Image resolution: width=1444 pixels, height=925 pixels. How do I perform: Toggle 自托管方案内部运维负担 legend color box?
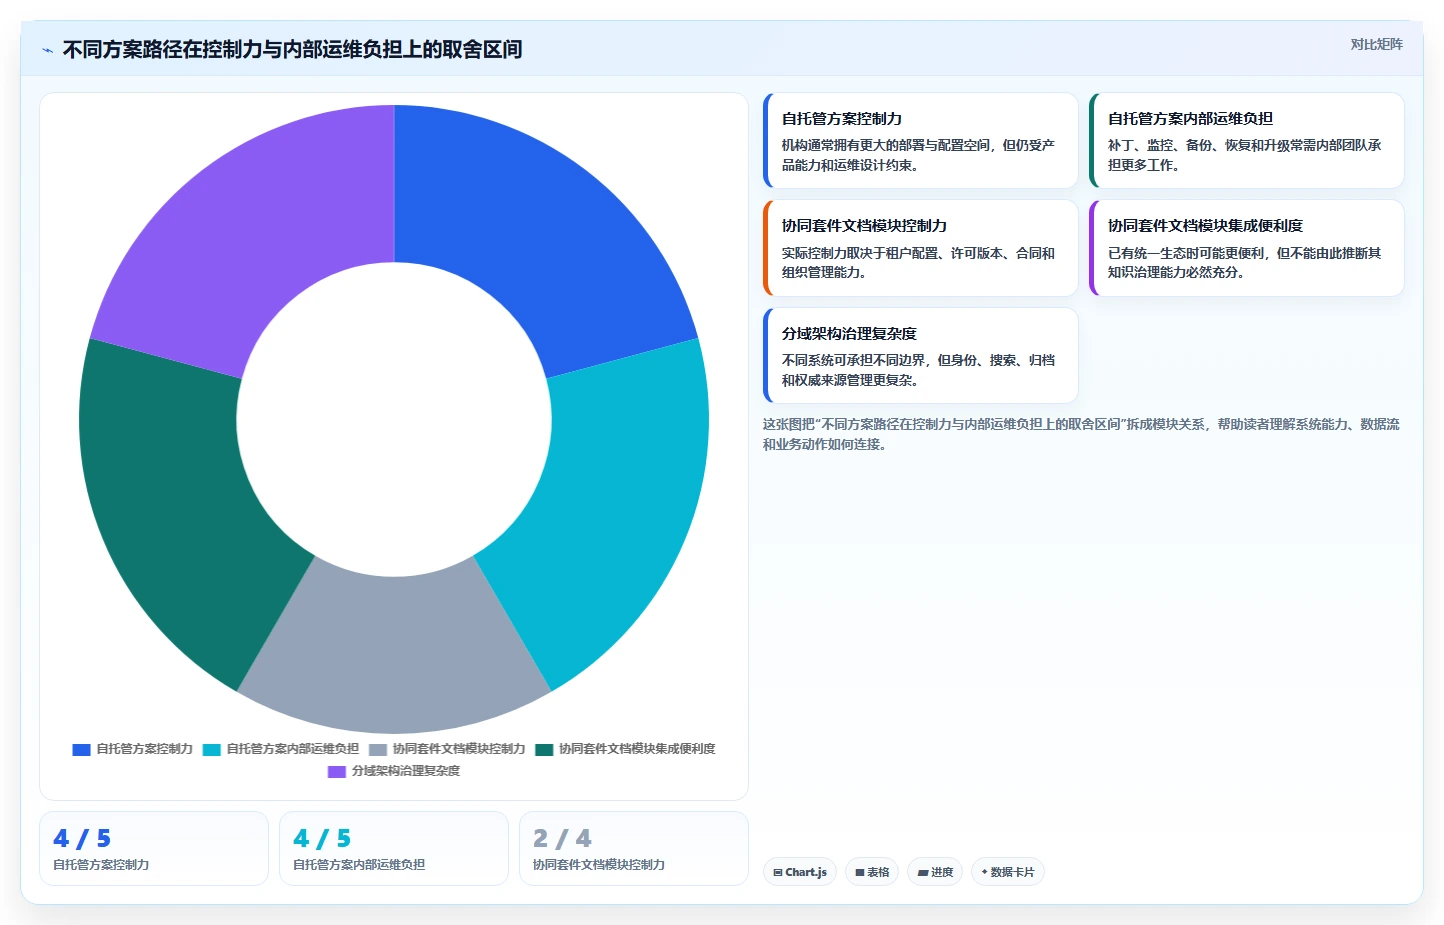pos(212,749)
